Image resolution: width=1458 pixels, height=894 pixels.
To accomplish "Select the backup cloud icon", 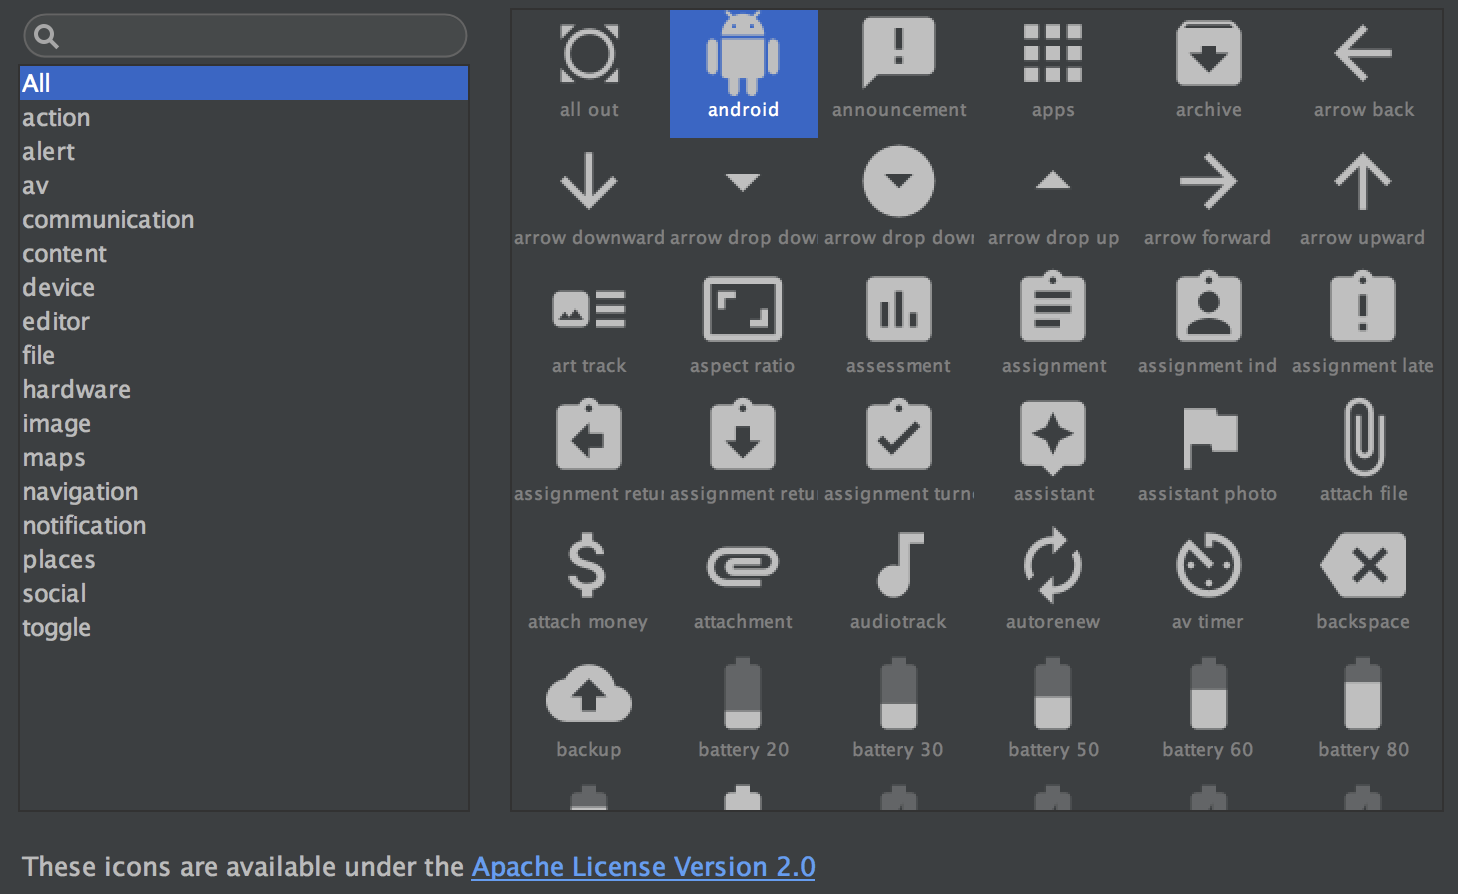I will coord(588,694).
